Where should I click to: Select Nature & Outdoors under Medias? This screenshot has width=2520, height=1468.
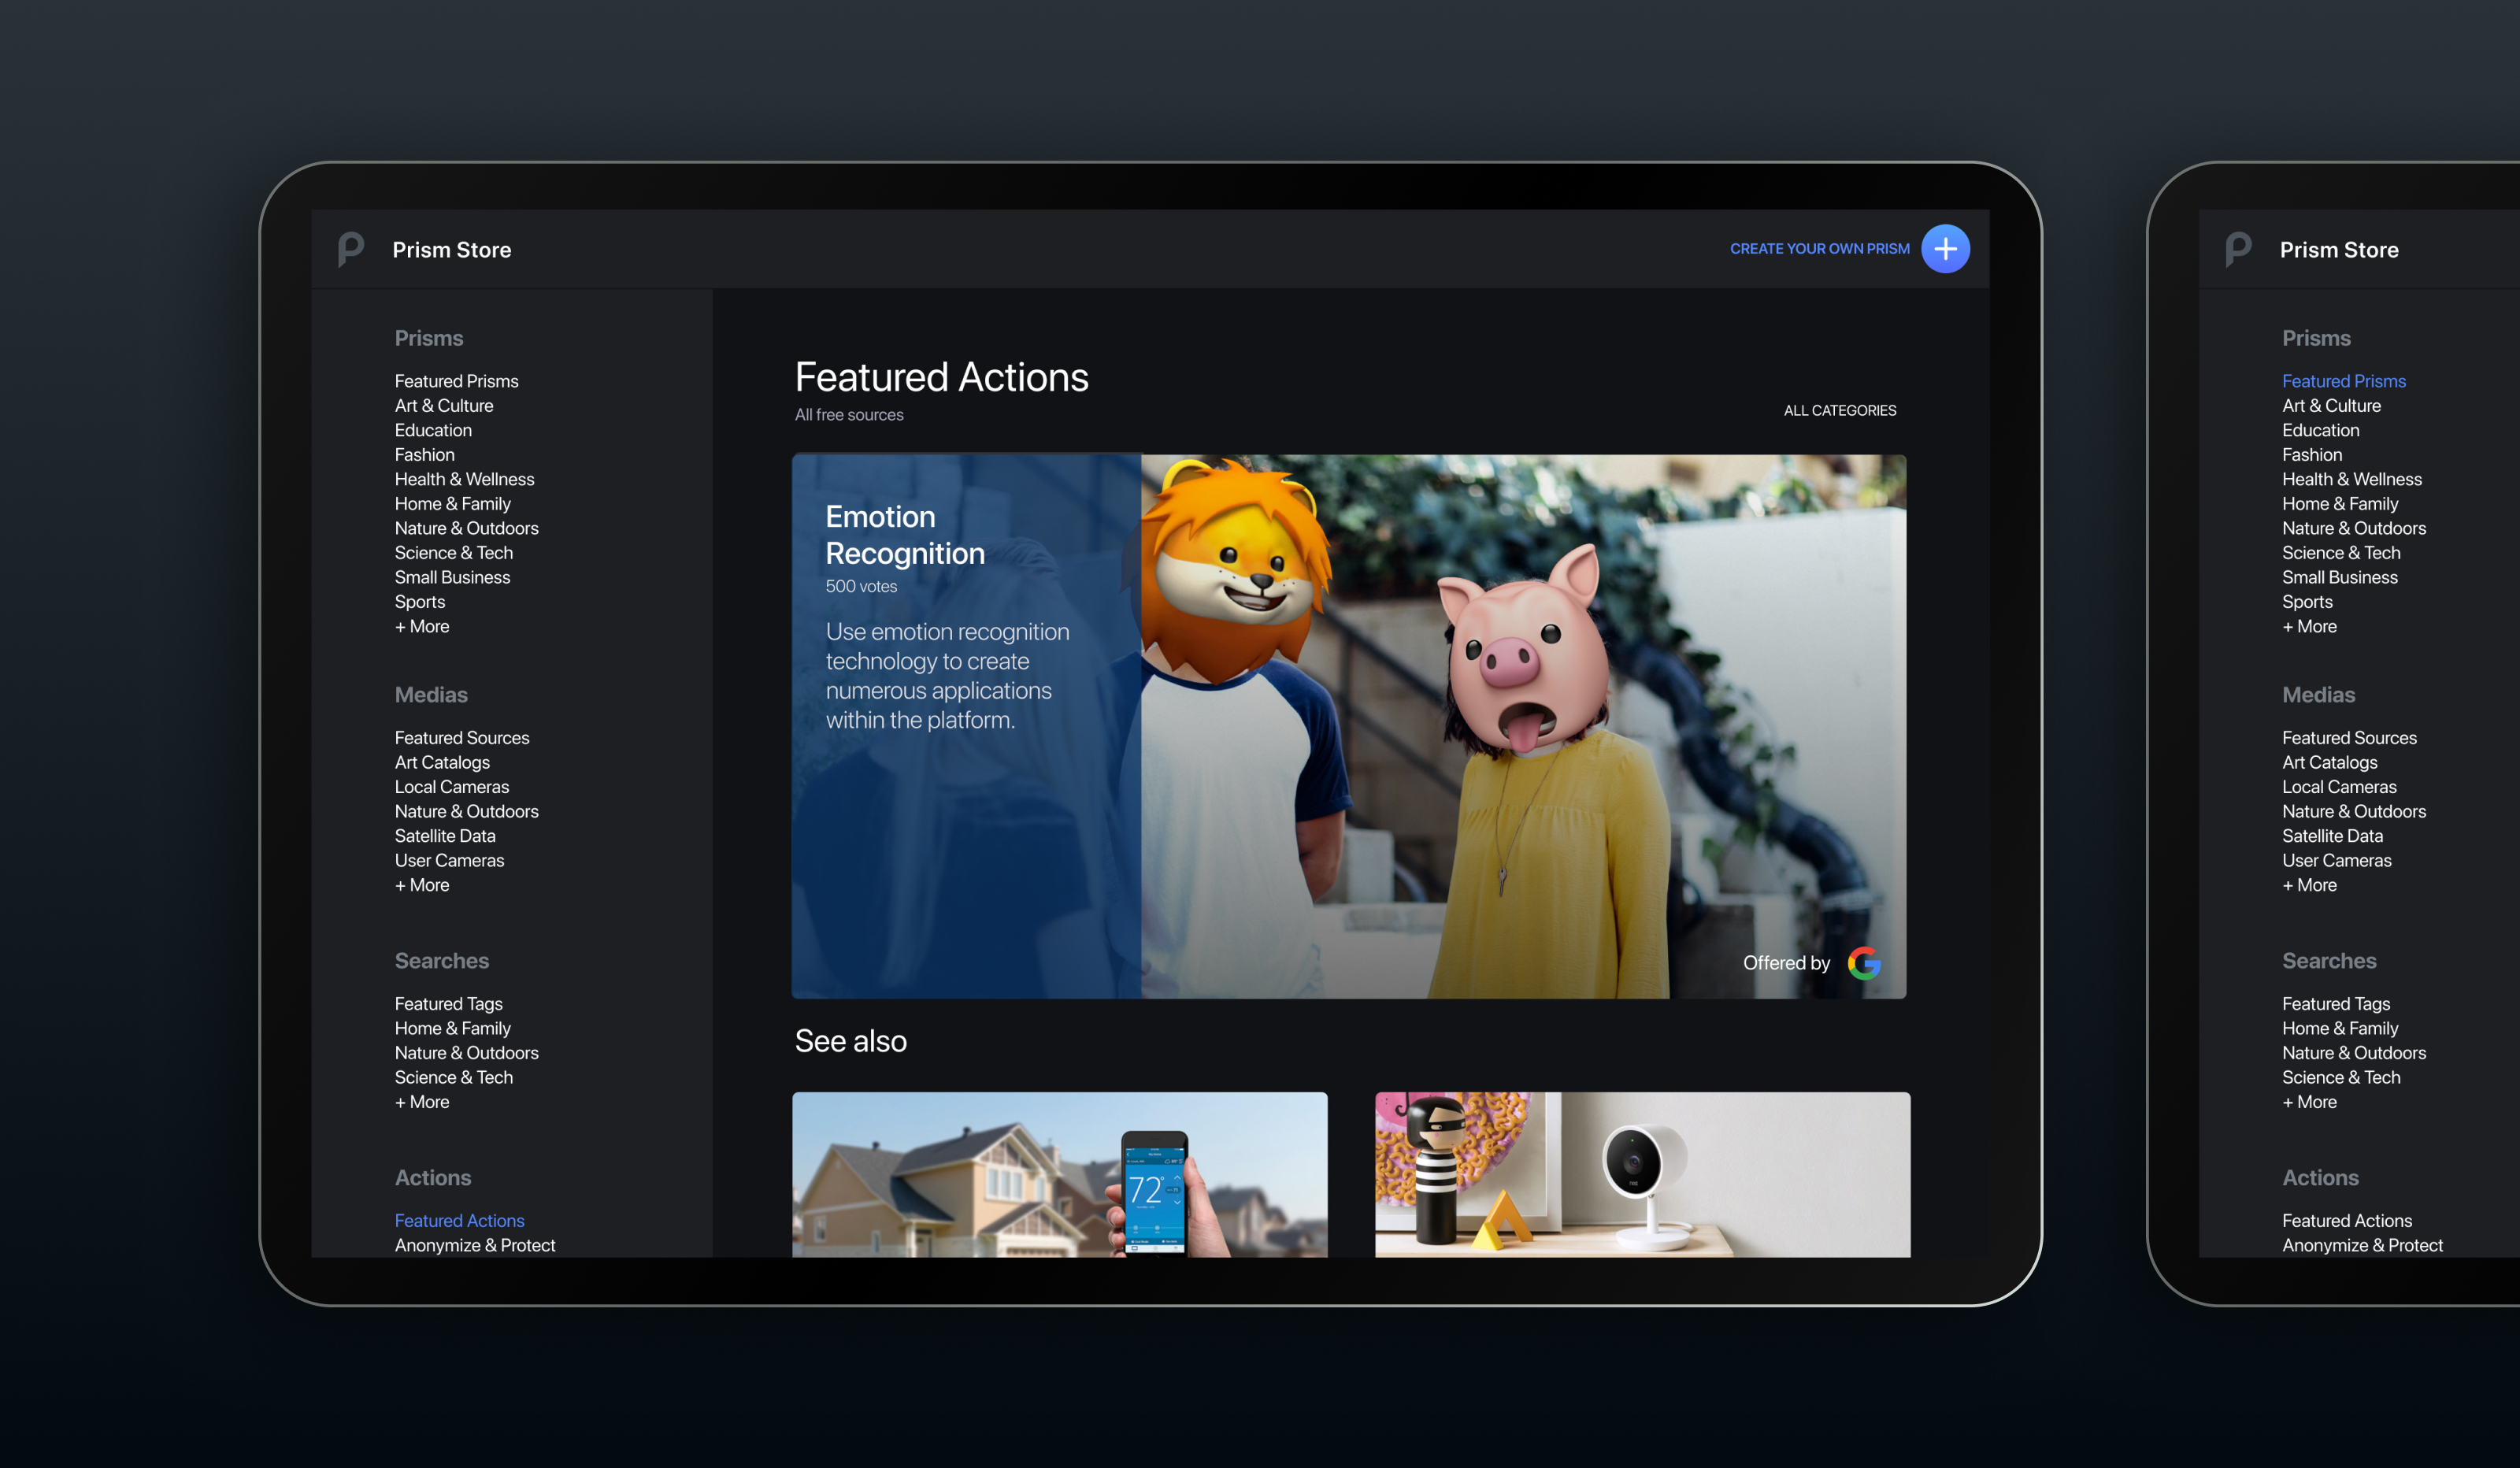coord(466,811)
